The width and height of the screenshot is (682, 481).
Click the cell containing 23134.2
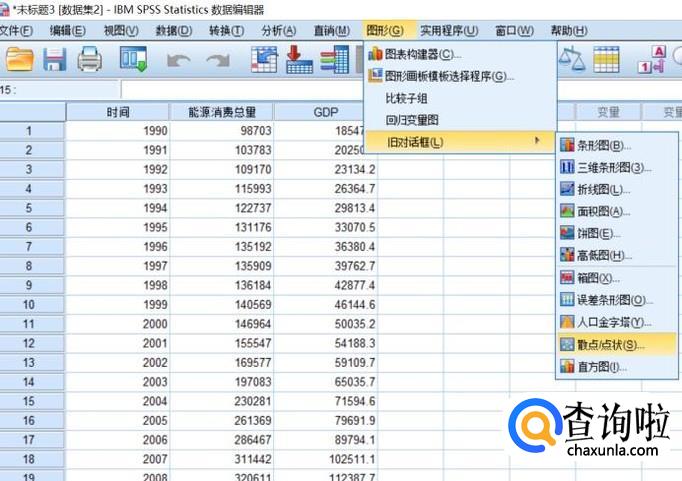coord(326,169)
